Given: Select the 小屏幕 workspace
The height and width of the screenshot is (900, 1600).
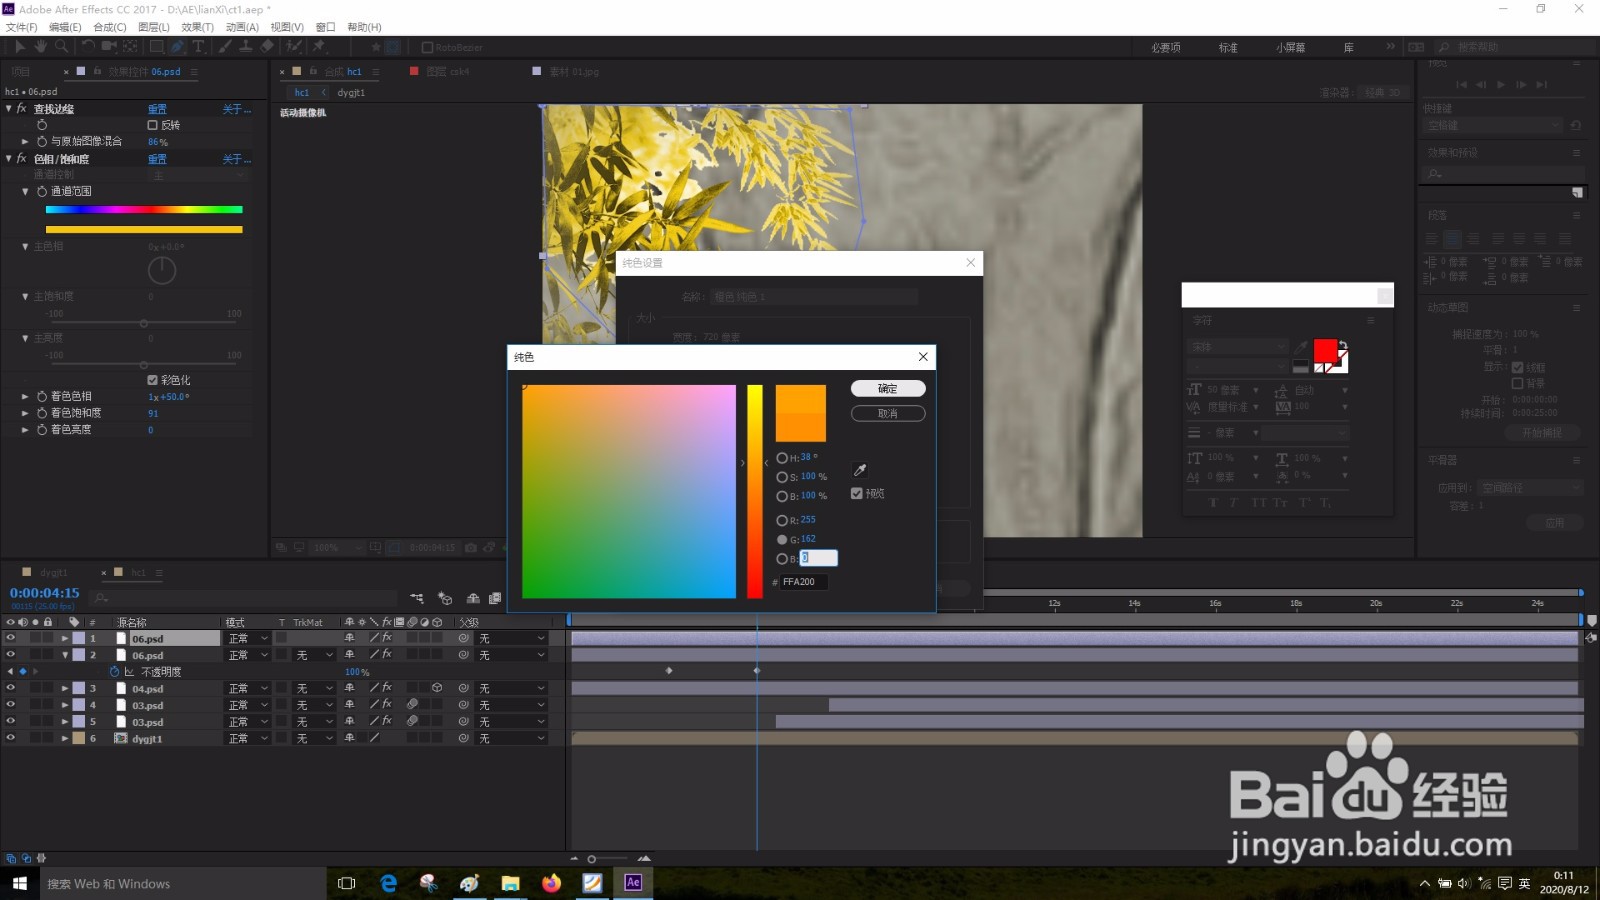Looking at the screenshot, I should point(1290,47).
